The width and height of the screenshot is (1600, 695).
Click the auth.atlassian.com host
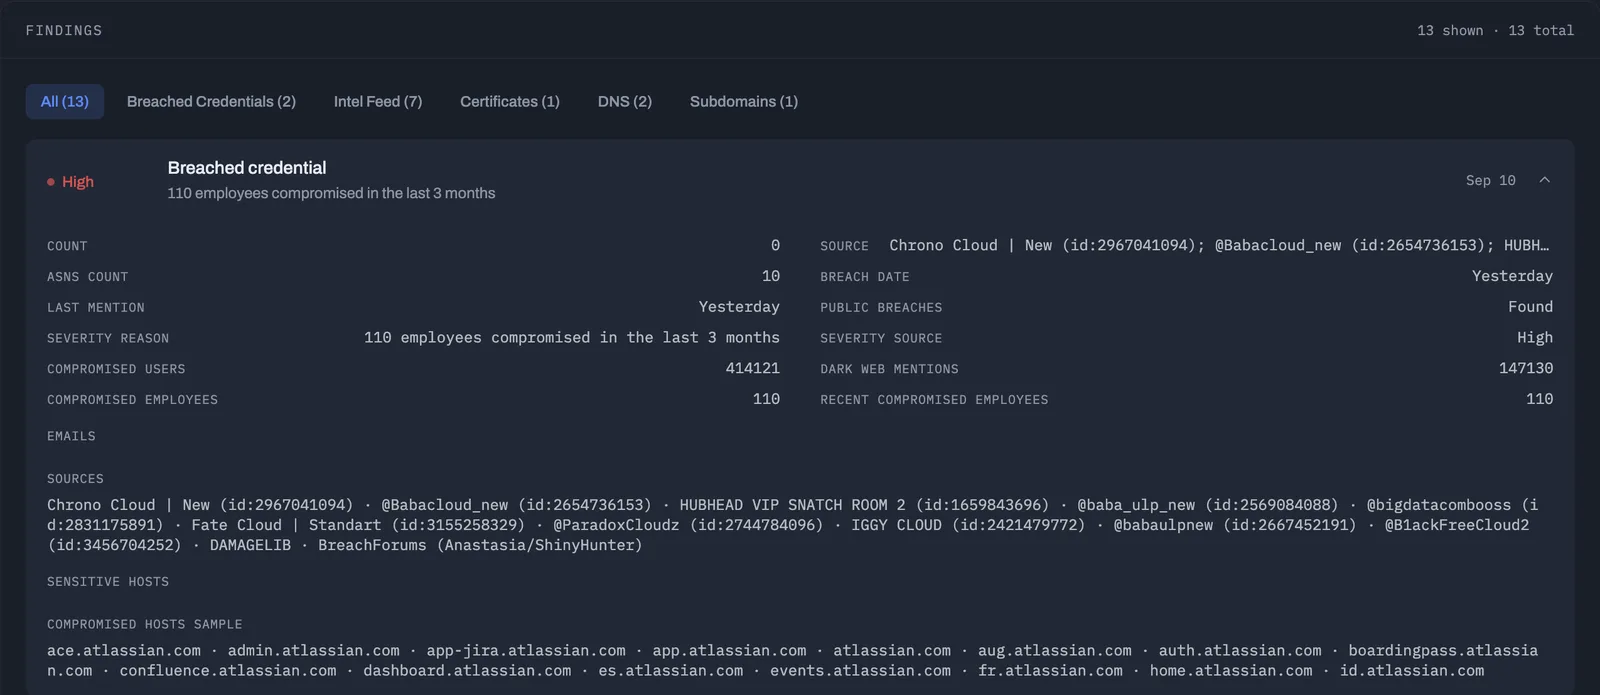[1240, 651]
